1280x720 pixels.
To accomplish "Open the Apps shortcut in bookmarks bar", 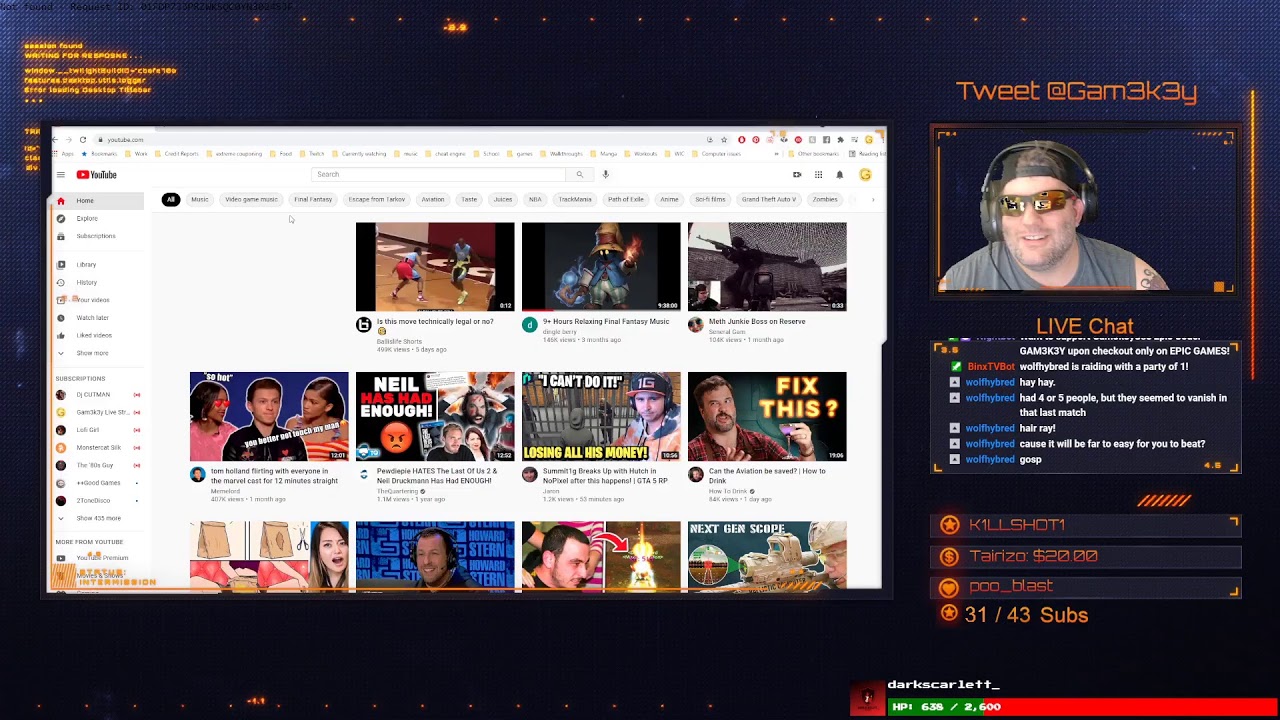I will tap(63, 154).
